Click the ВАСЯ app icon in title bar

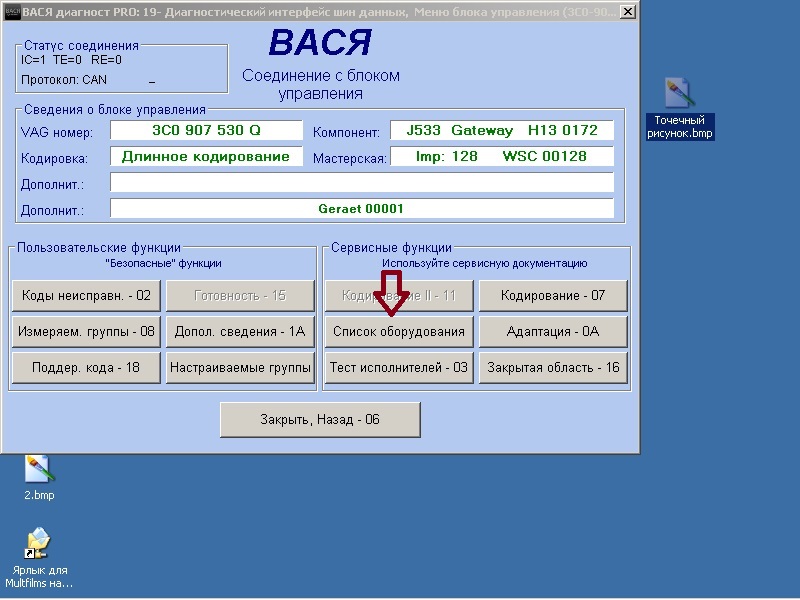[12, 12]
